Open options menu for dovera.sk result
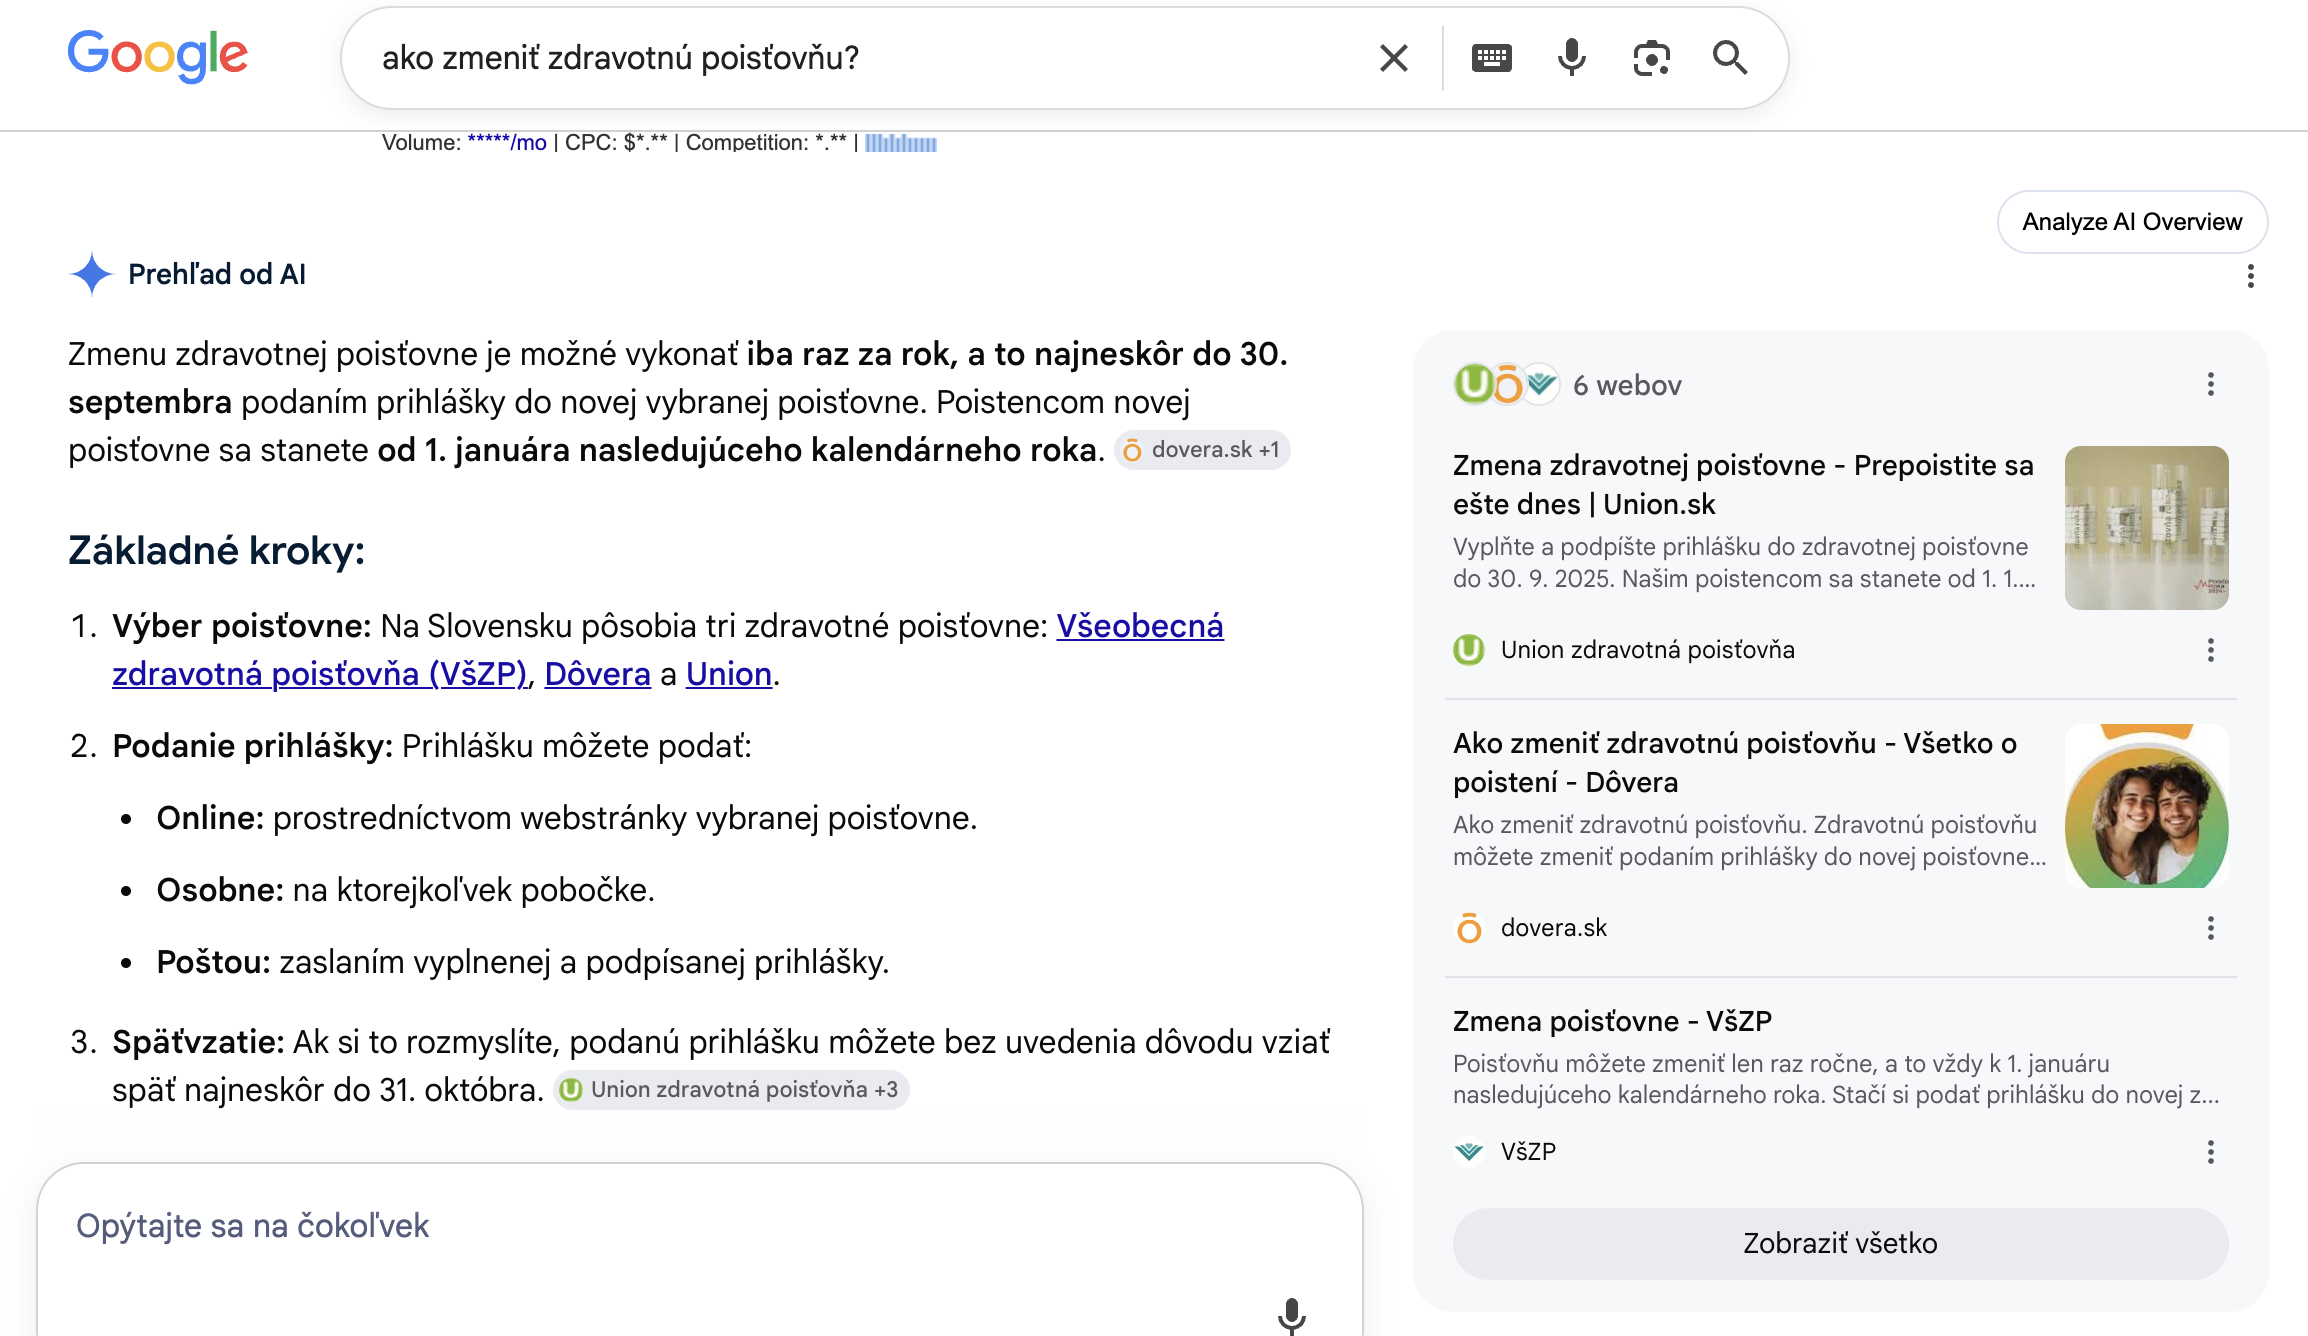This screenshot has height=1336, width=2308. 2210,929
